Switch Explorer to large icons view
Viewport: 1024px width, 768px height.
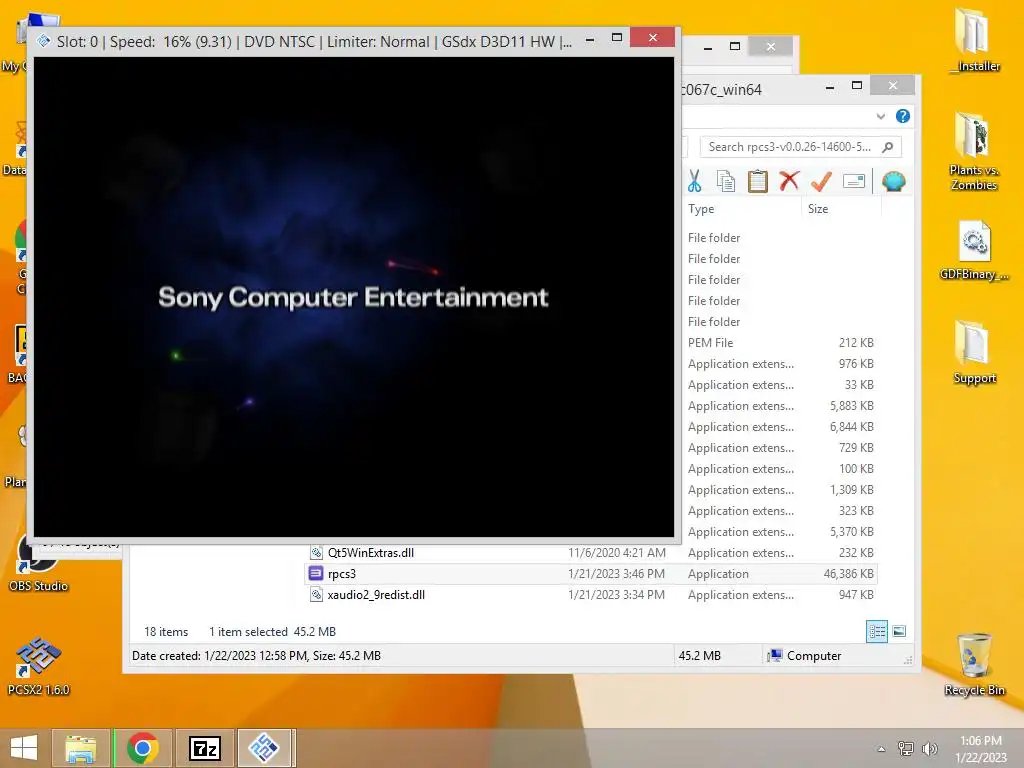(899, 631)
